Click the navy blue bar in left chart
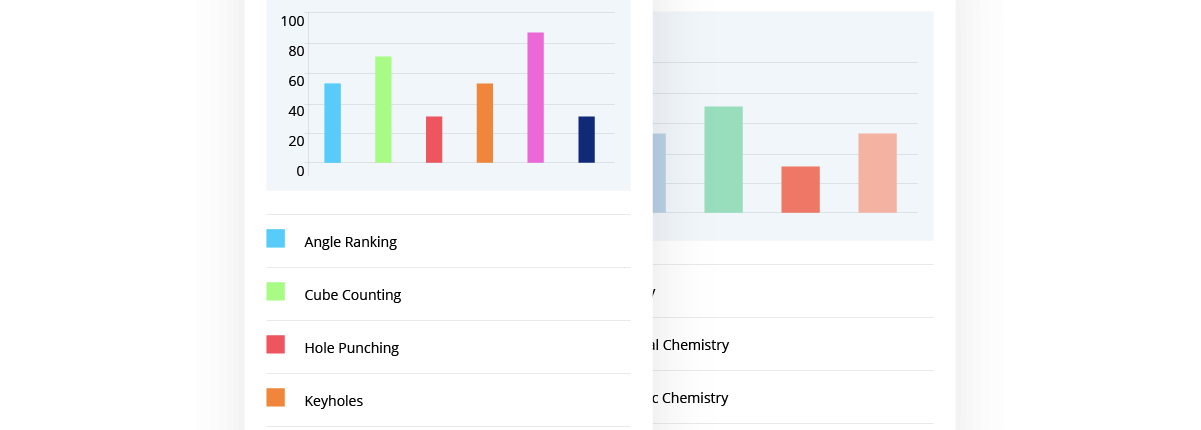The height and width of the screenshot is (430, 1201). (x=587, y=140)
